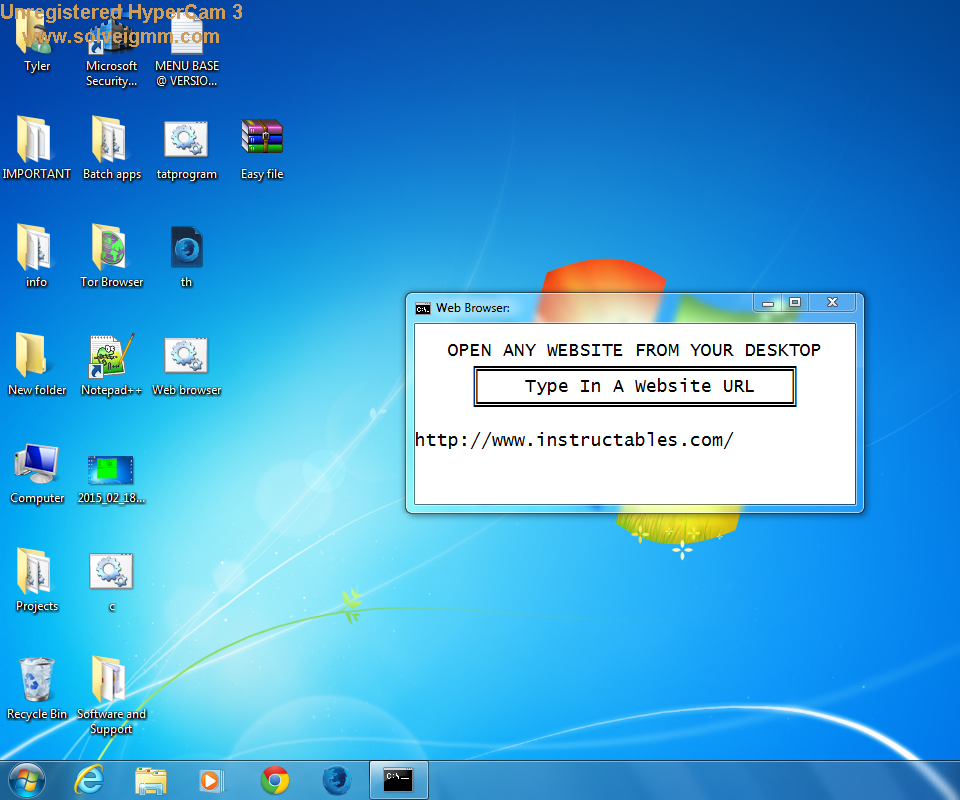The width and height of the screenshot is (960, 800).
Task: Click the 'OPEN ANY WEBSITE FROM YOUR DESKTOP' heading
Action: 634,350
